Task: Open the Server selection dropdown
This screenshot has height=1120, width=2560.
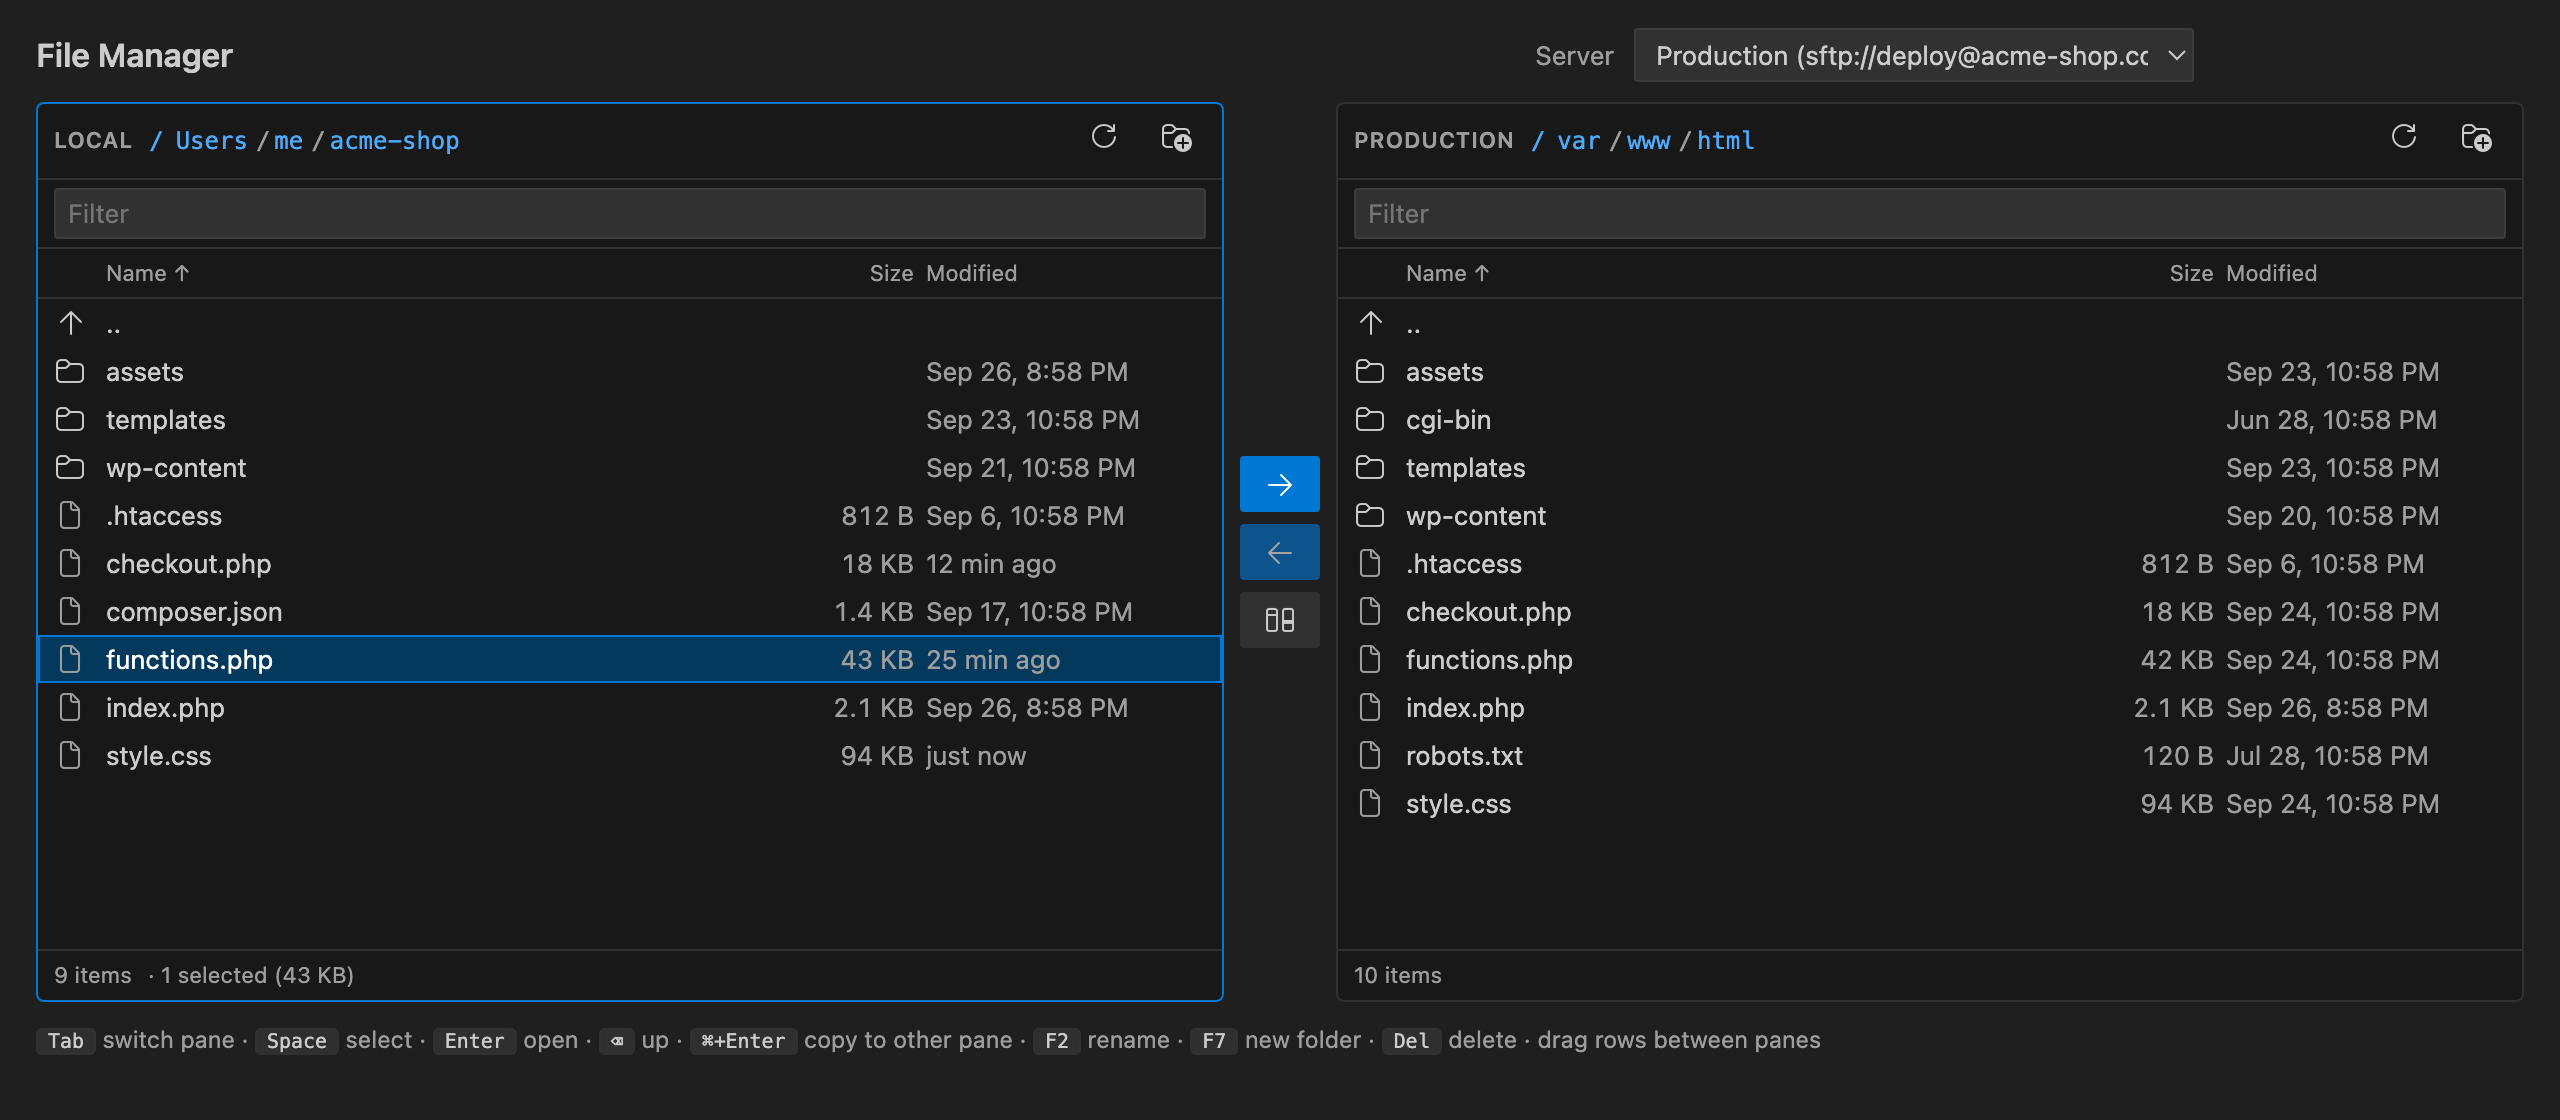Action: point(1913,56)
